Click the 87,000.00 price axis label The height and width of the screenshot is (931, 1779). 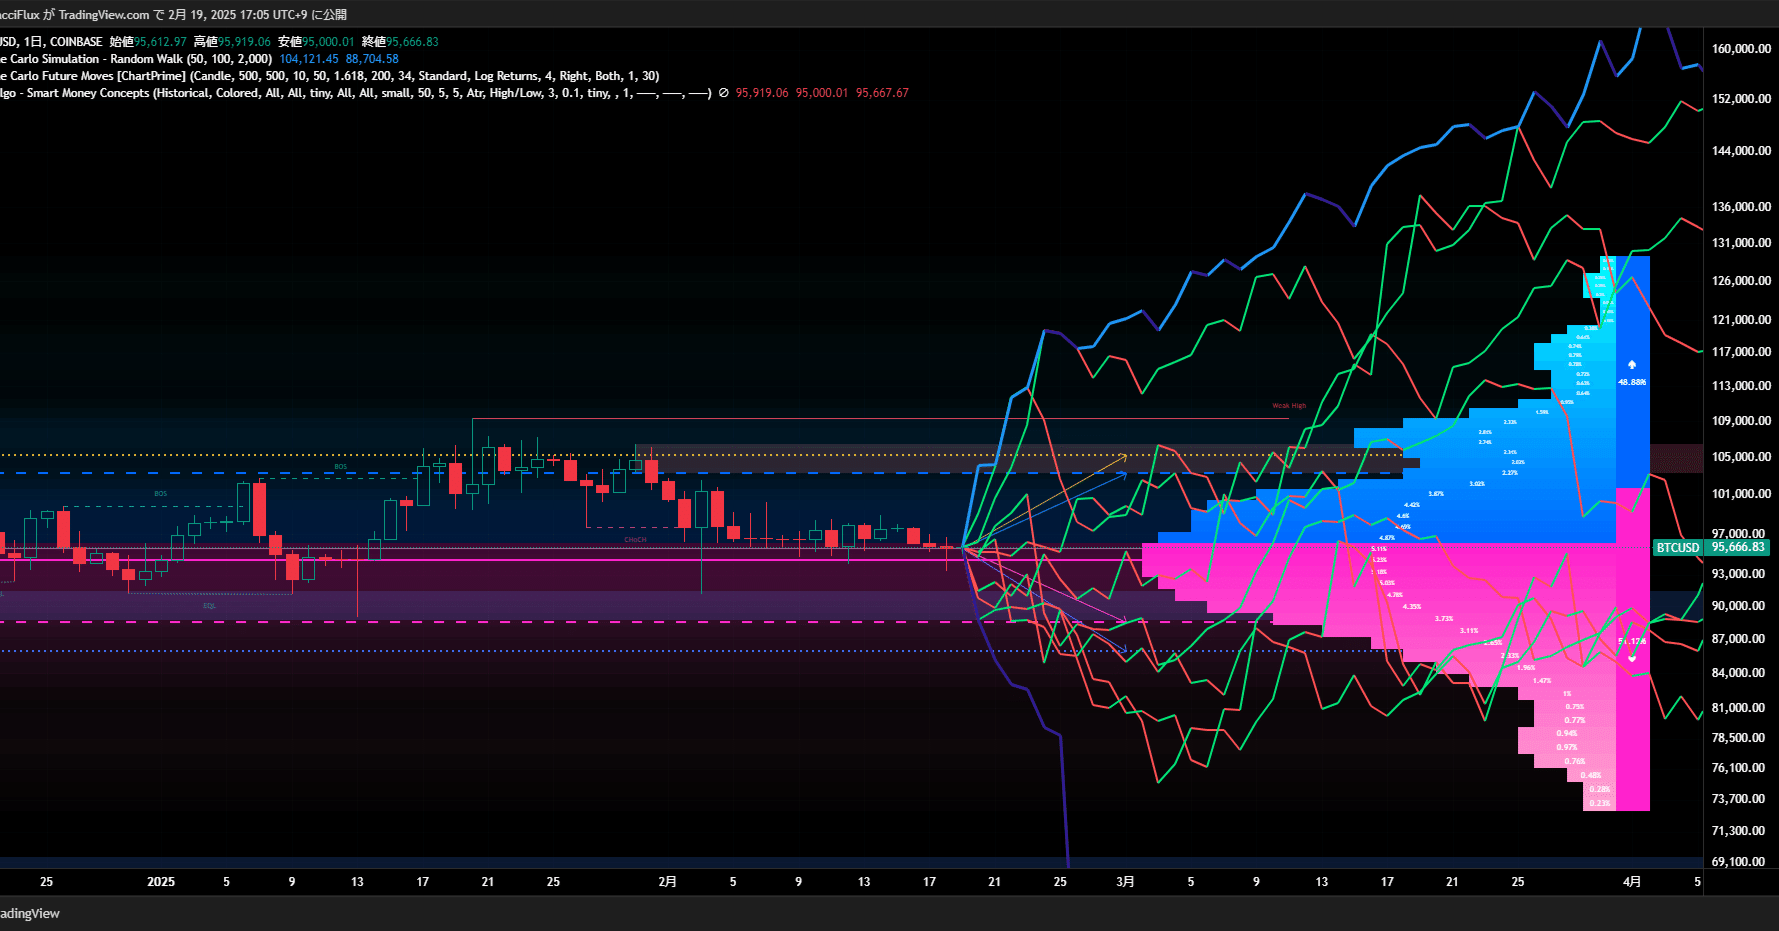click(1738, 639)
